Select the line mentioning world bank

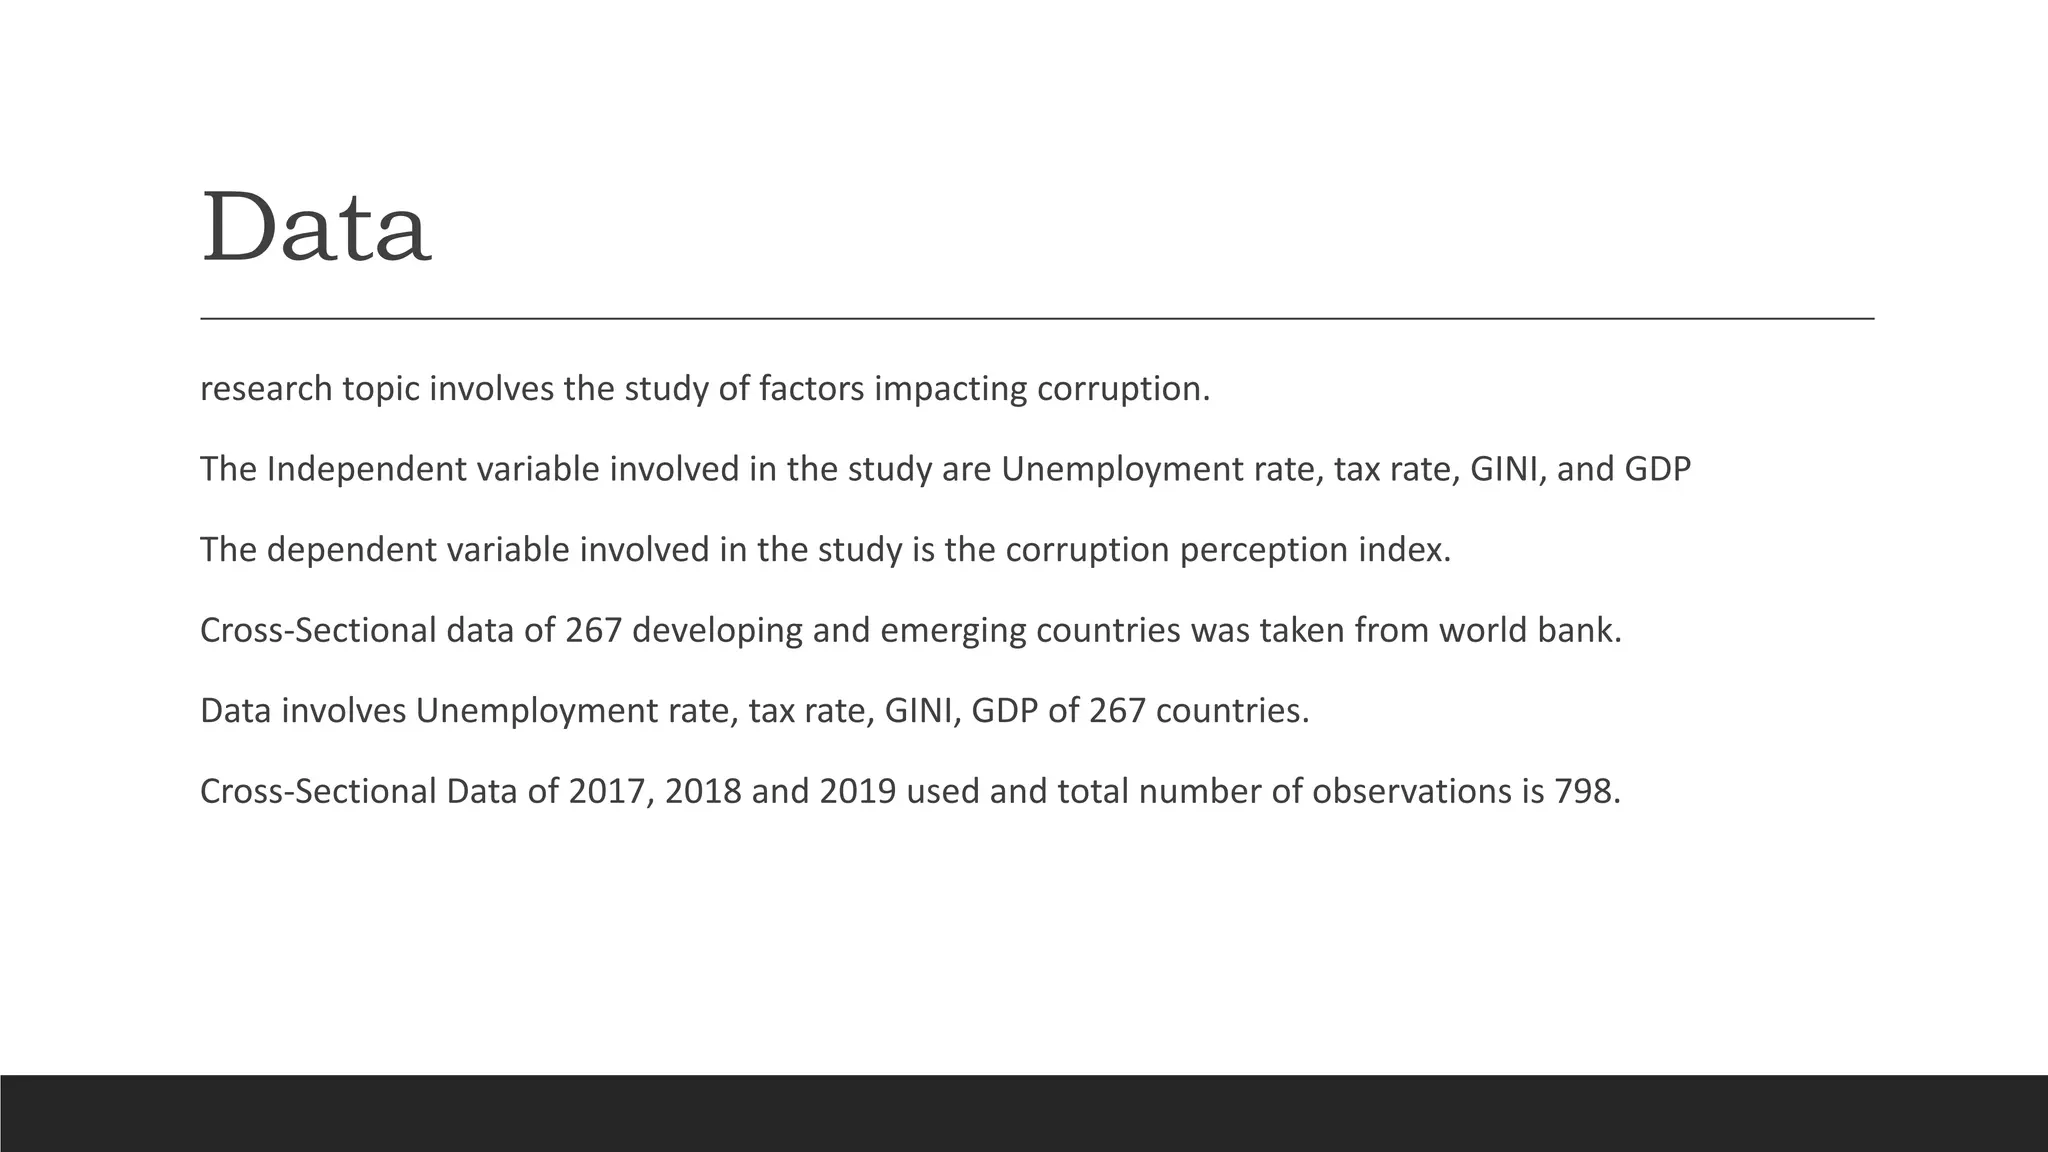click(910, 631)
